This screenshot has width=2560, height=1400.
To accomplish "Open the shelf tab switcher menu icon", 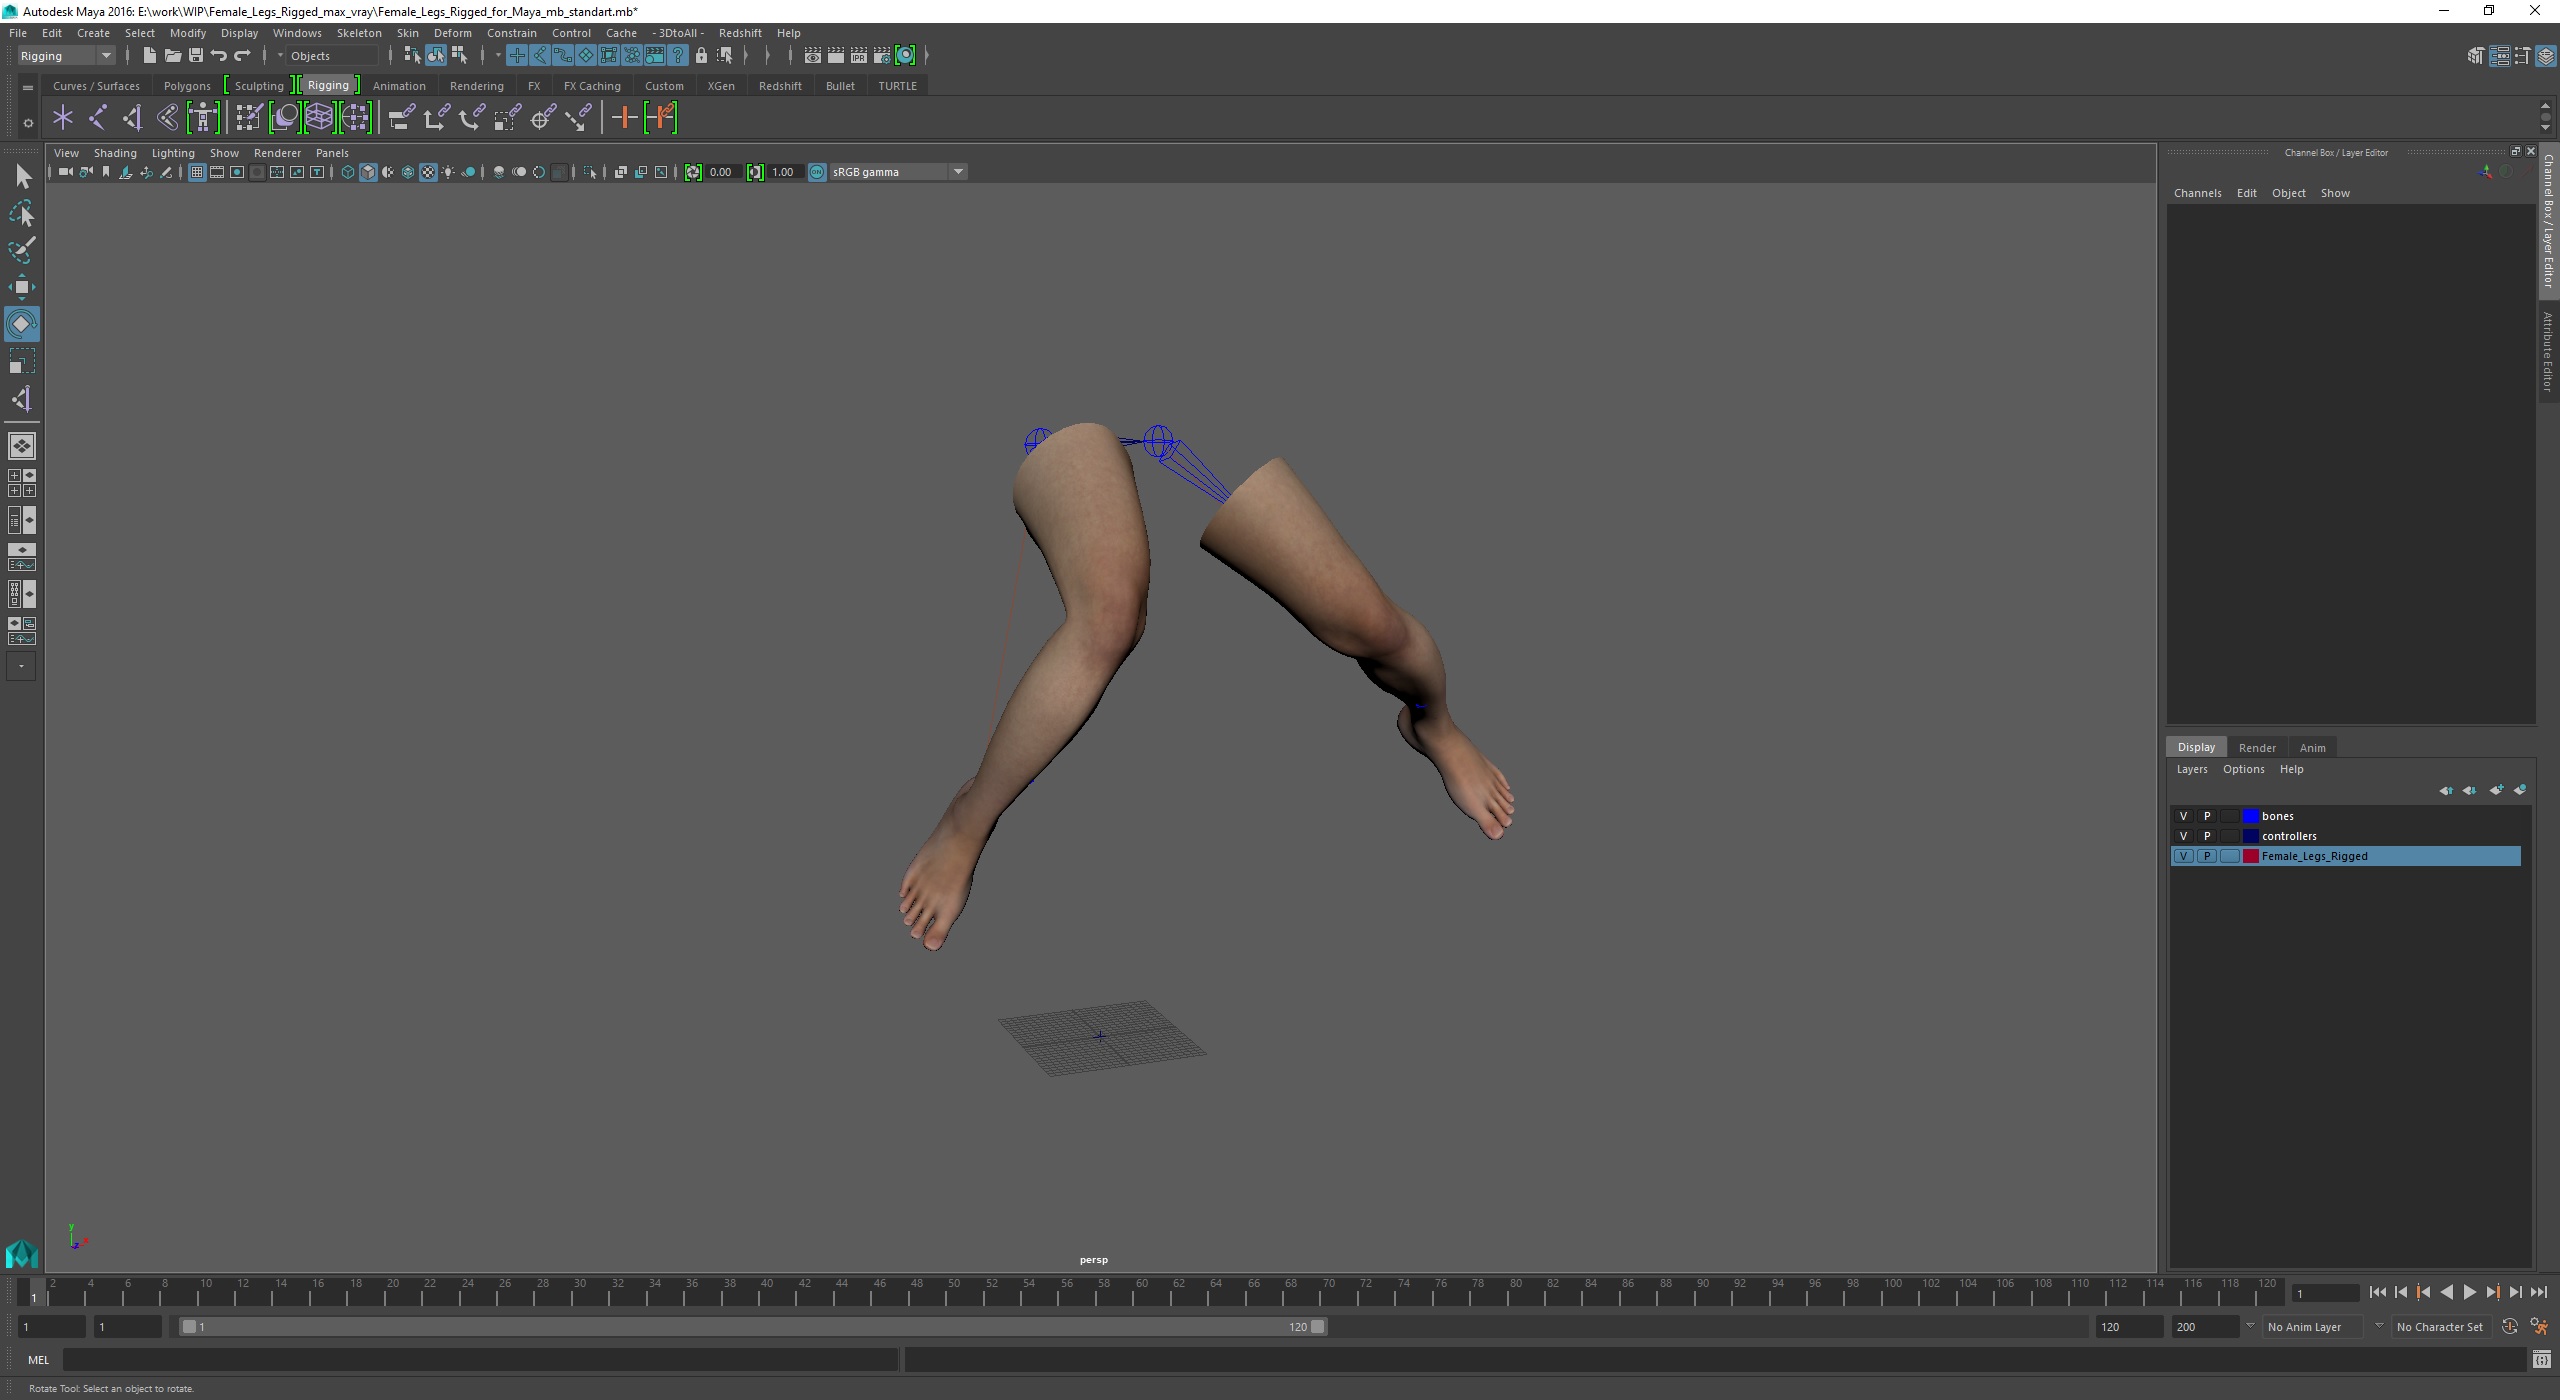I will click(x=28, y=88).
